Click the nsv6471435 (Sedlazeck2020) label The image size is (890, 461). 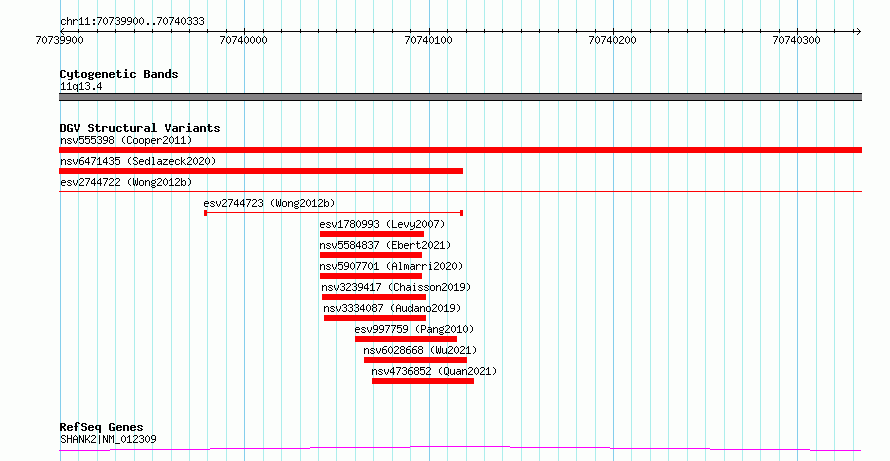138,161
